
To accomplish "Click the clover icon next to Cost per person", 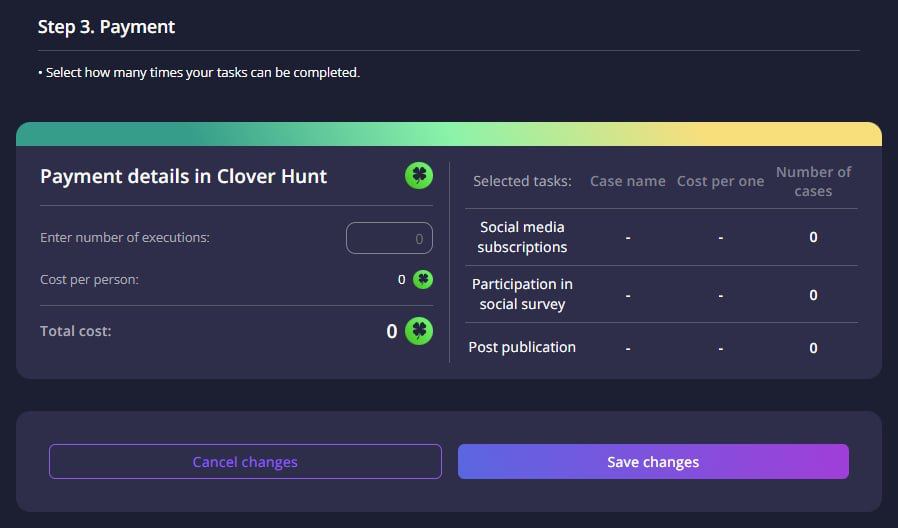I will tap(424, 279).
